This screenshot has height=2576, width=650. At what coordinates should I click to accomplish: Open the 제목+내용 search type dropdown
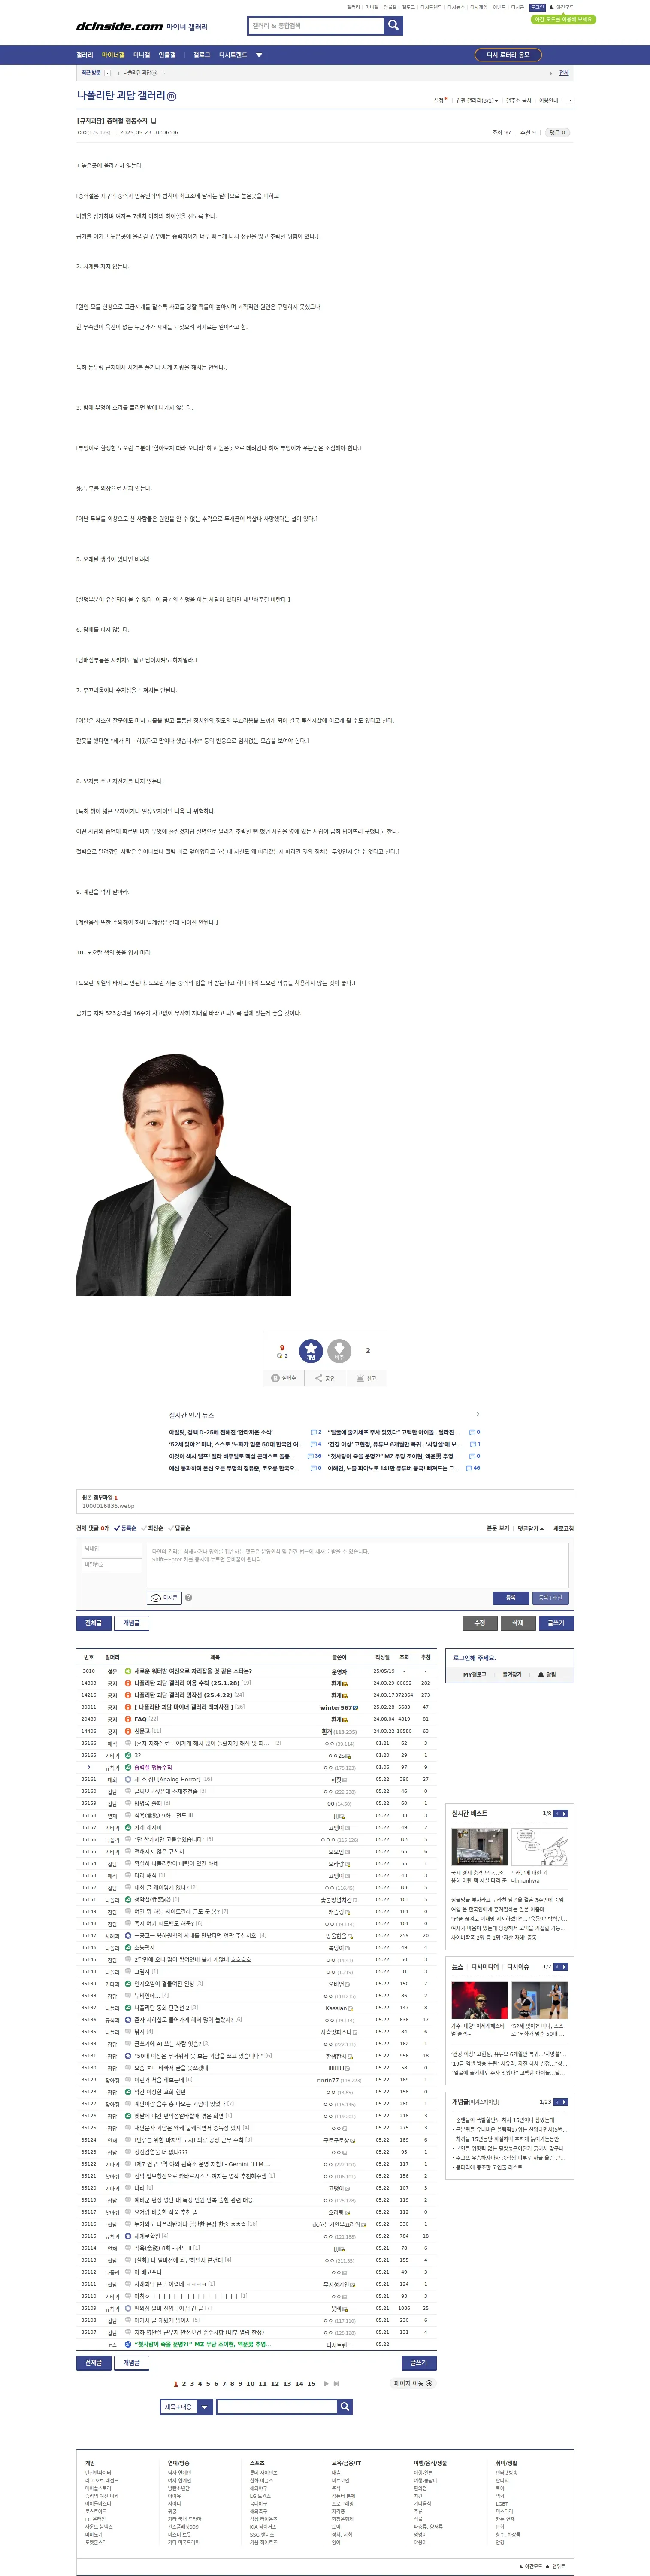187,2407
